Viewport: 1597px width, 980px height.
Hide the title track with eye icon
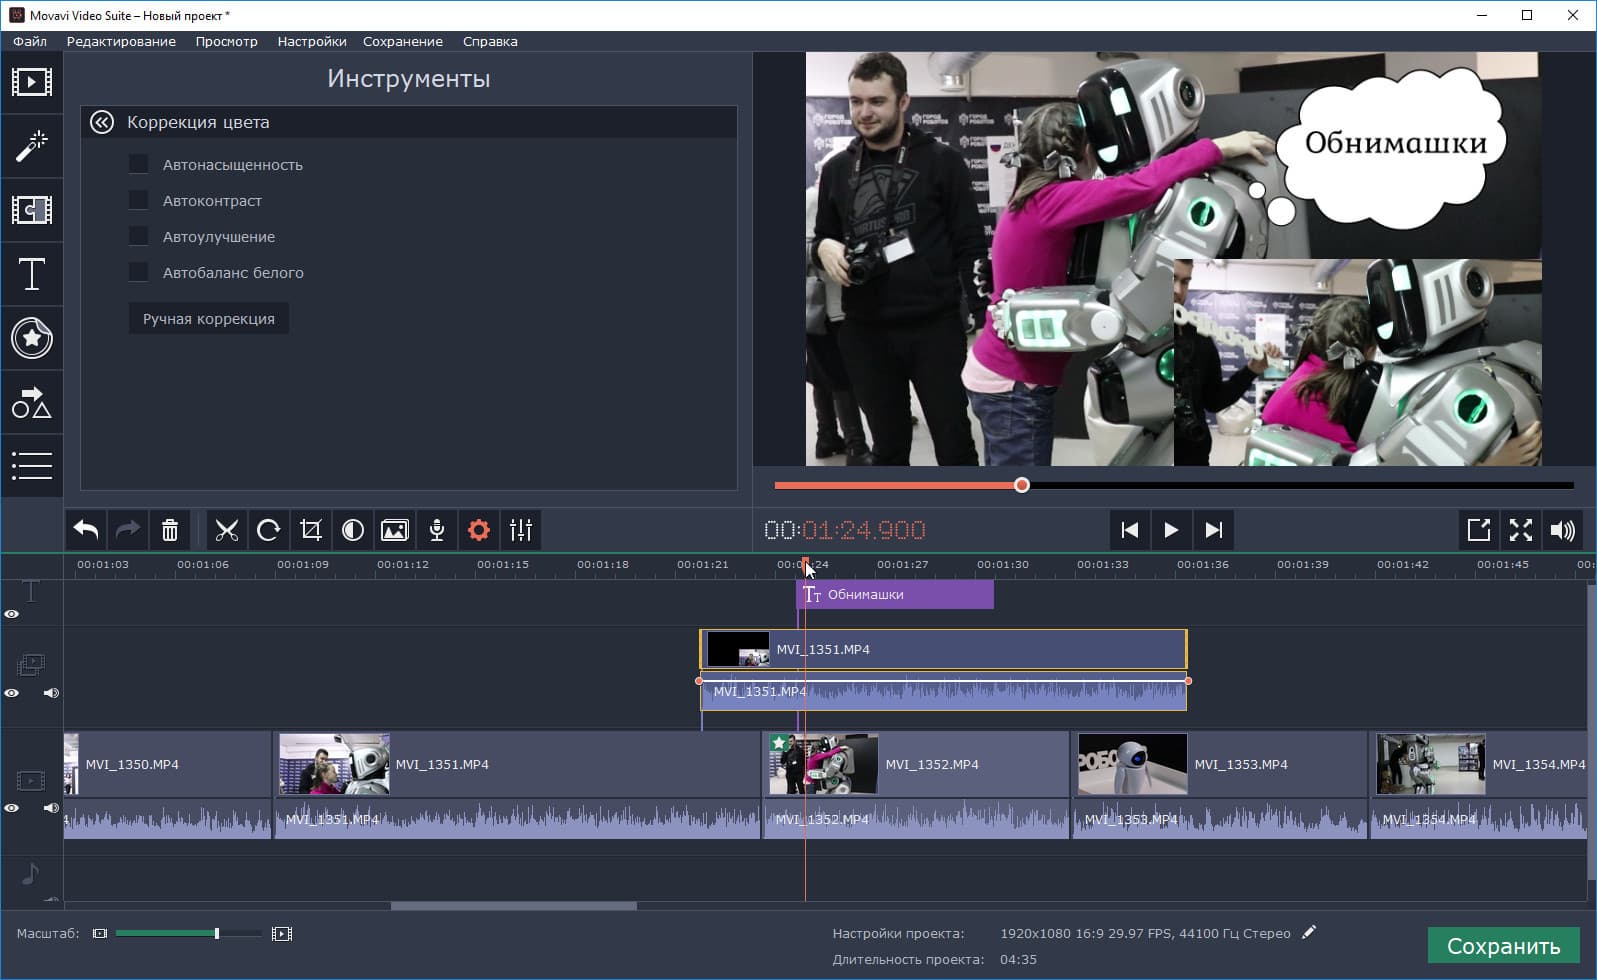(x=12, y=614)
